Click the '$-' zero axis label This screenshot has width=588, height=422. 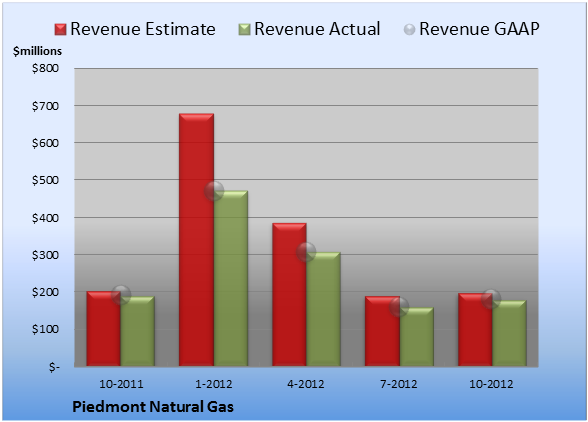(x=54, y=367)
